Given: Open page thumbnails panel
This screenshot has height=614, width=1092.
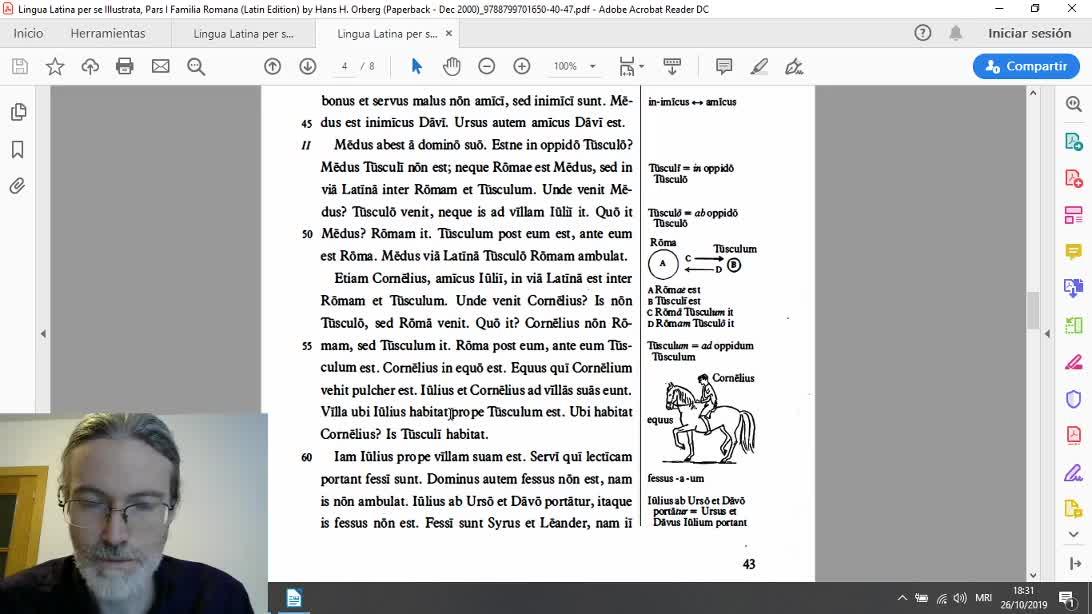Looking at the screenshot, I should coord(18,112).
